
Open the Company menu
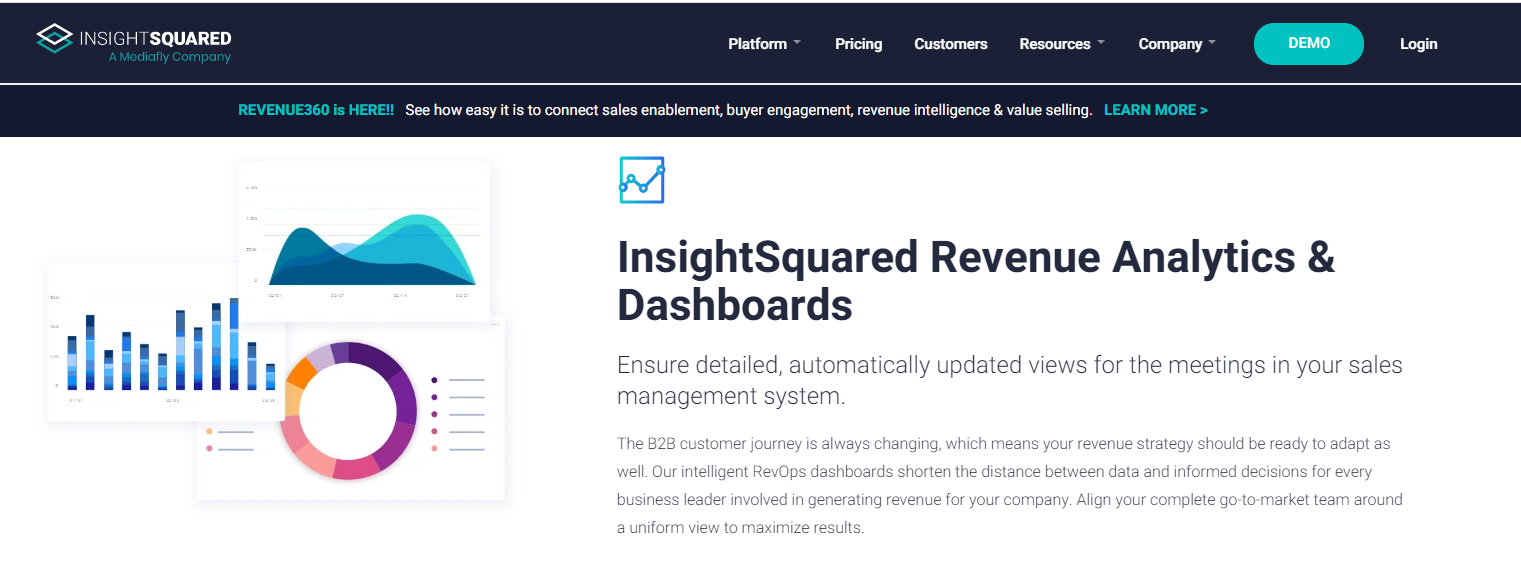[x=1170, y=44]
